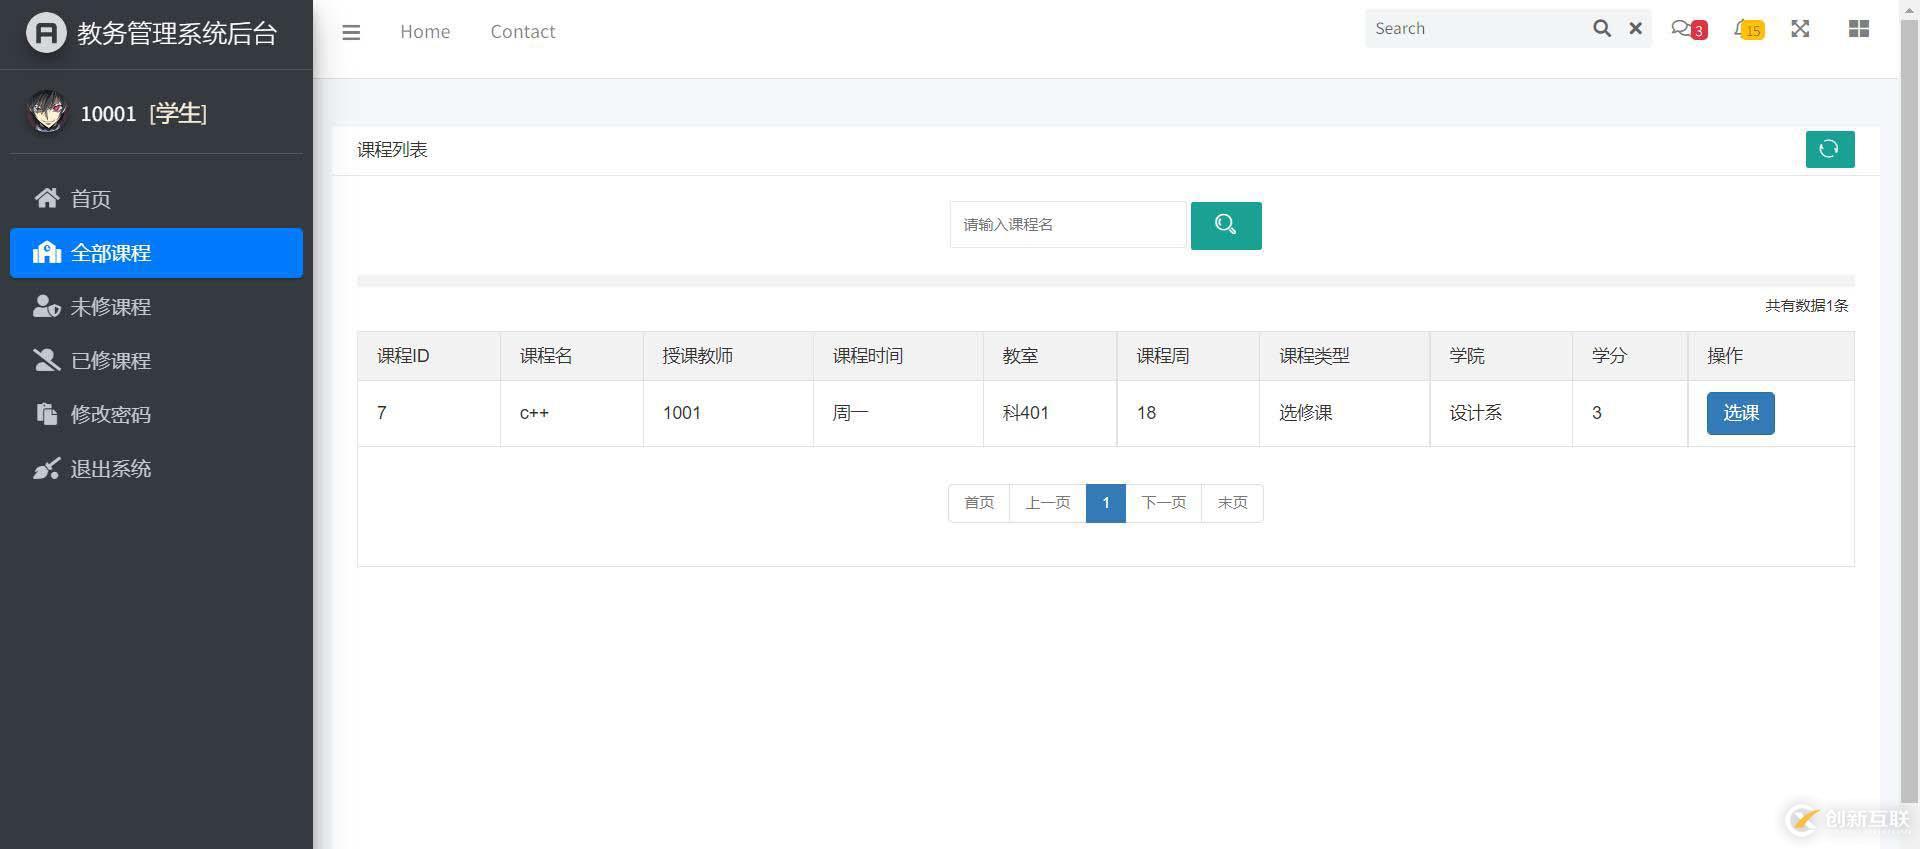This screenshot has width=1920, height=849.
Task: Click the Home link in the top navbar
Action: [425, 32]
